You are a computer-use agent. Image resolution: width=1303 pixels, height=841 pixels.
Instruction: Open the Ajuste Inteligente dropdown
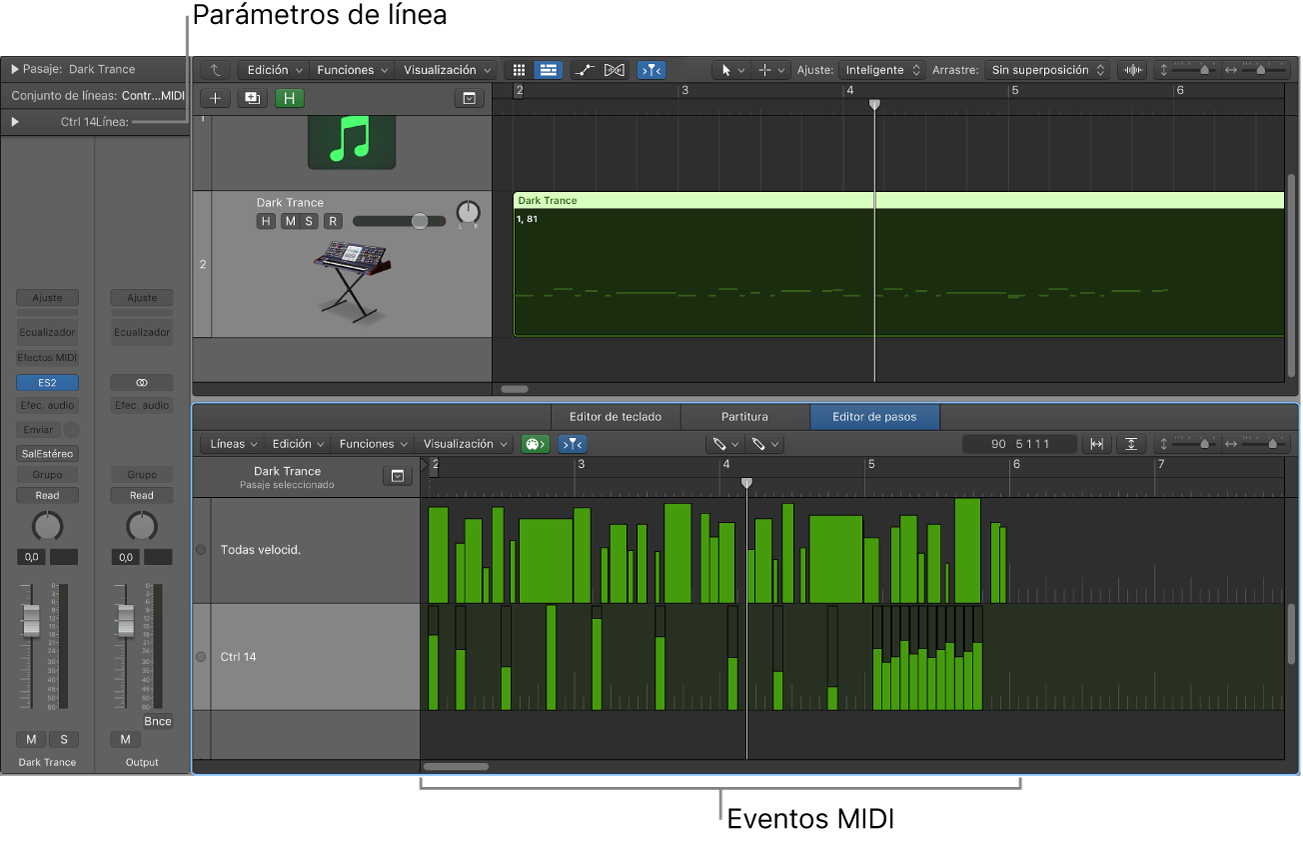[872, 70]
